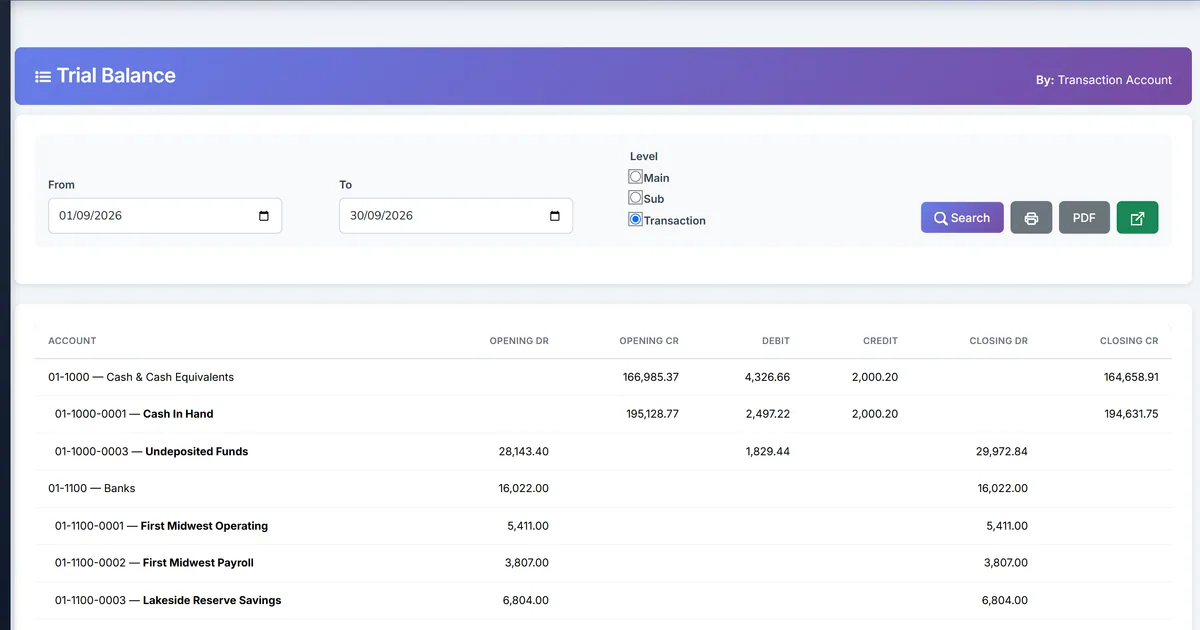
Task: Click the OPENING DR column header
Action: click(x=519, y=341)
